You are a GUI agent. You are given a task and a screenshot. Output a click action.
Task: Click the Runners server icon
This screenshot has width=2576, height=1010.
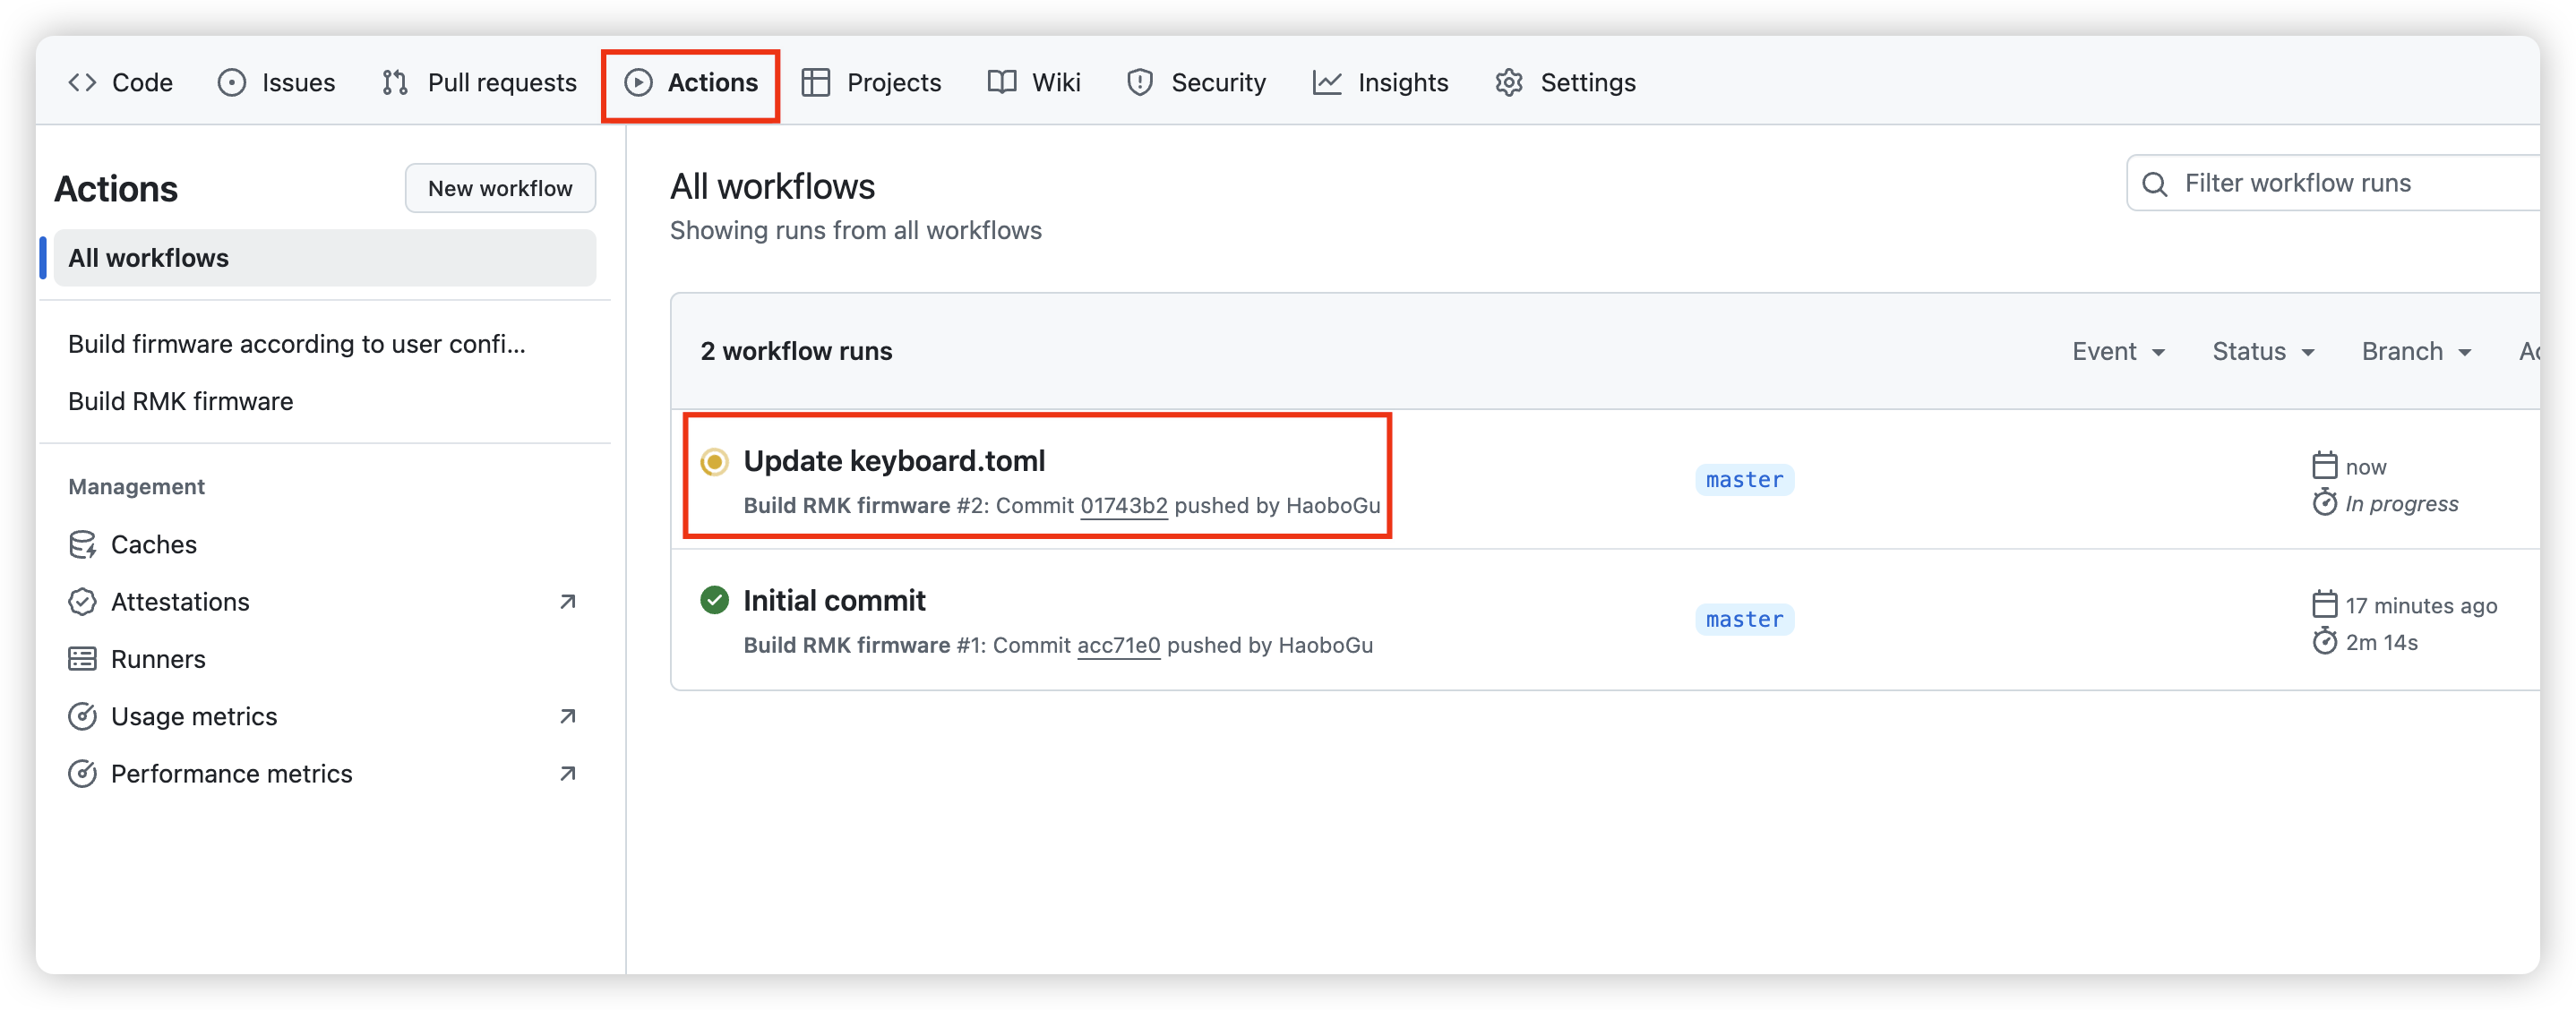(82, 659)
